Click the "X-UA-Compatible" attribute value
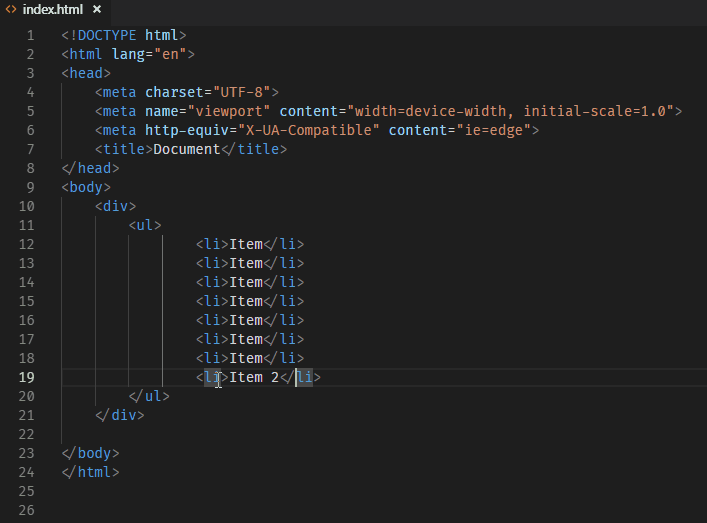This screenshot has width=707, height=523. 308,130
